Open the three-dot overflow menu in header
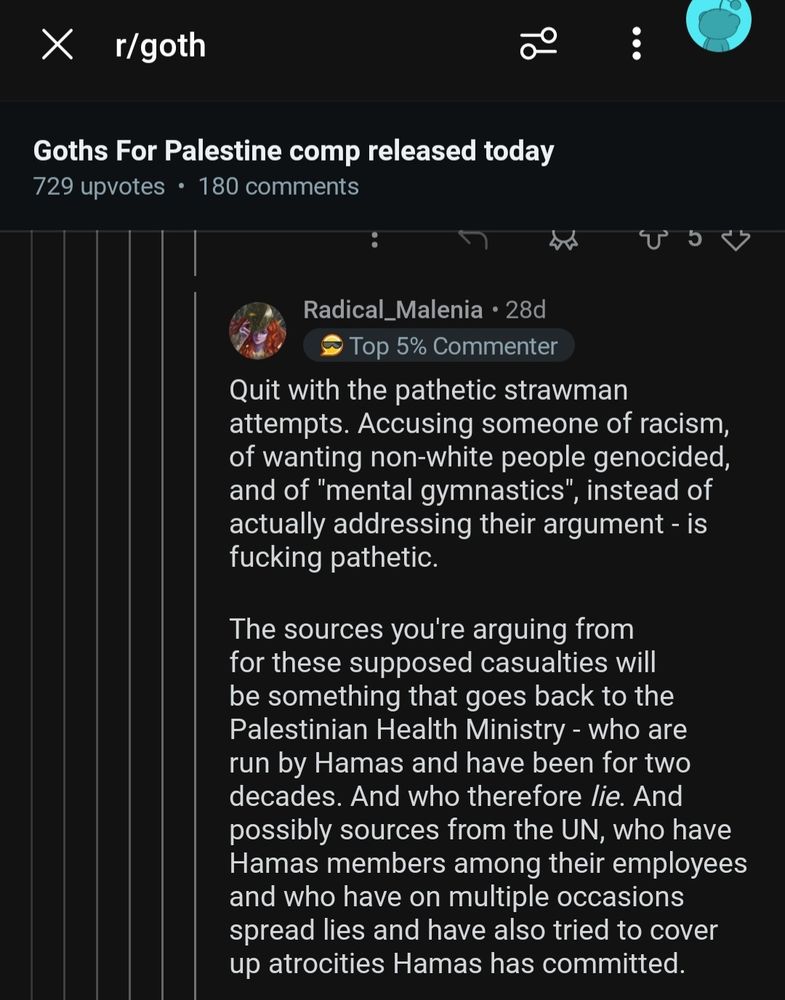Screen dimensions: 785x1000 636,44
